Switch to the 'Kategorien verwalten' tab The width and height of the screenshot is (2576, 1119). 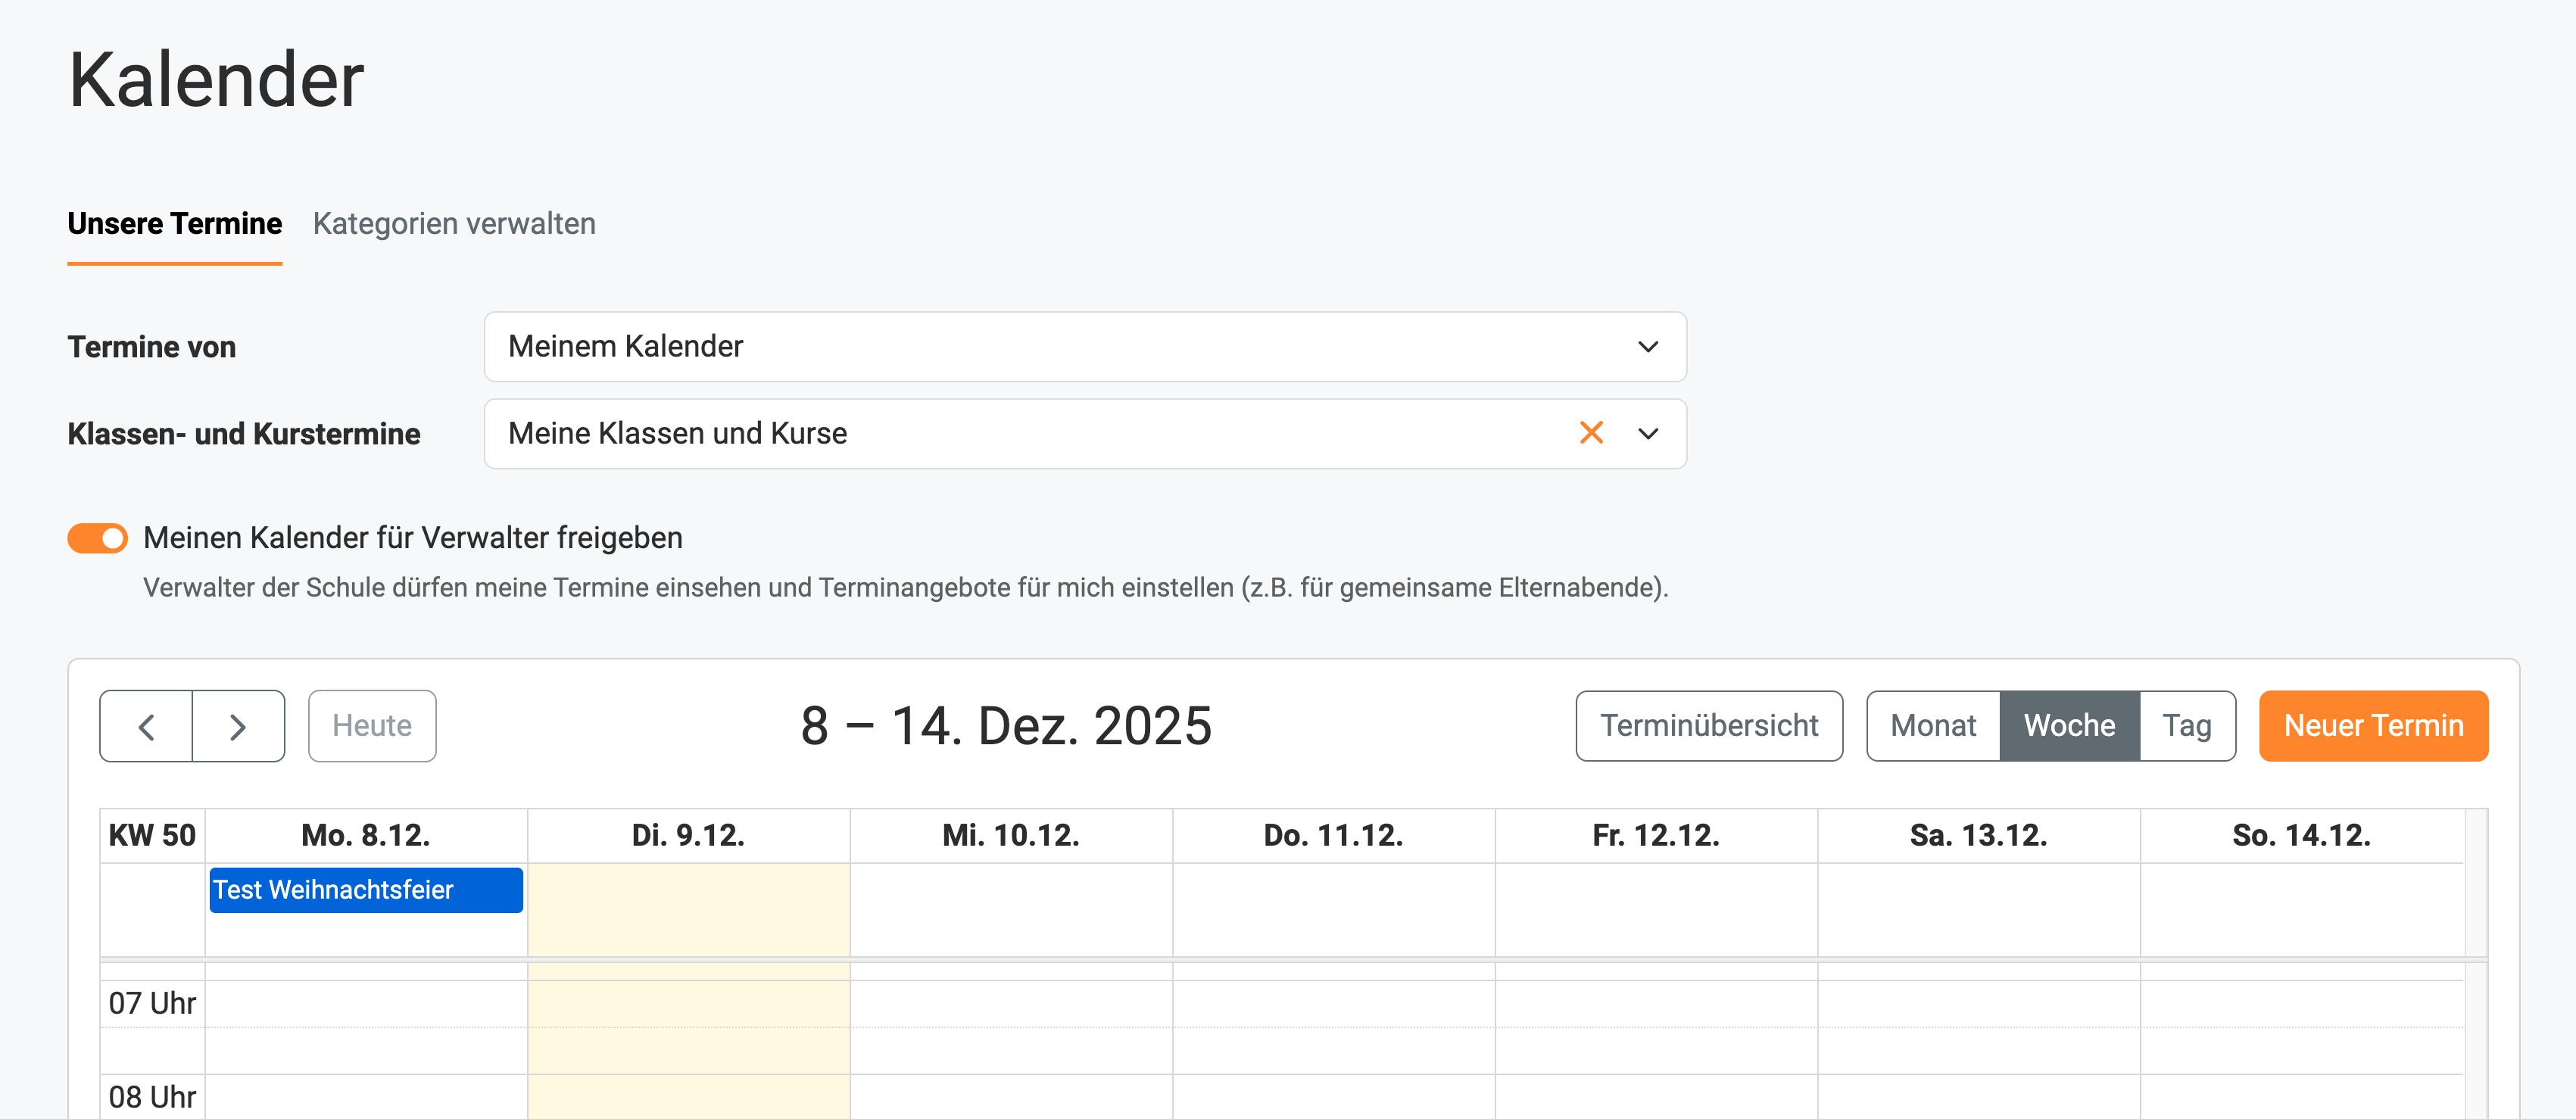[454, 224]
